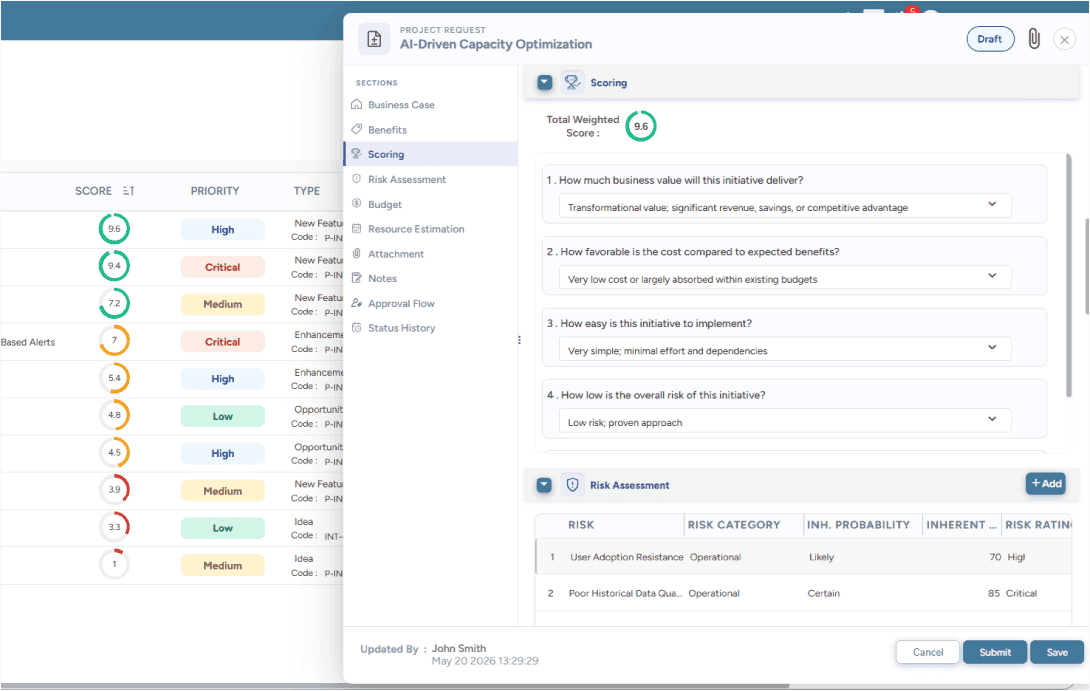The height and width of the screenshot is (691, 1090).
Task: Click the Likely probability cell
Action: 821,557
